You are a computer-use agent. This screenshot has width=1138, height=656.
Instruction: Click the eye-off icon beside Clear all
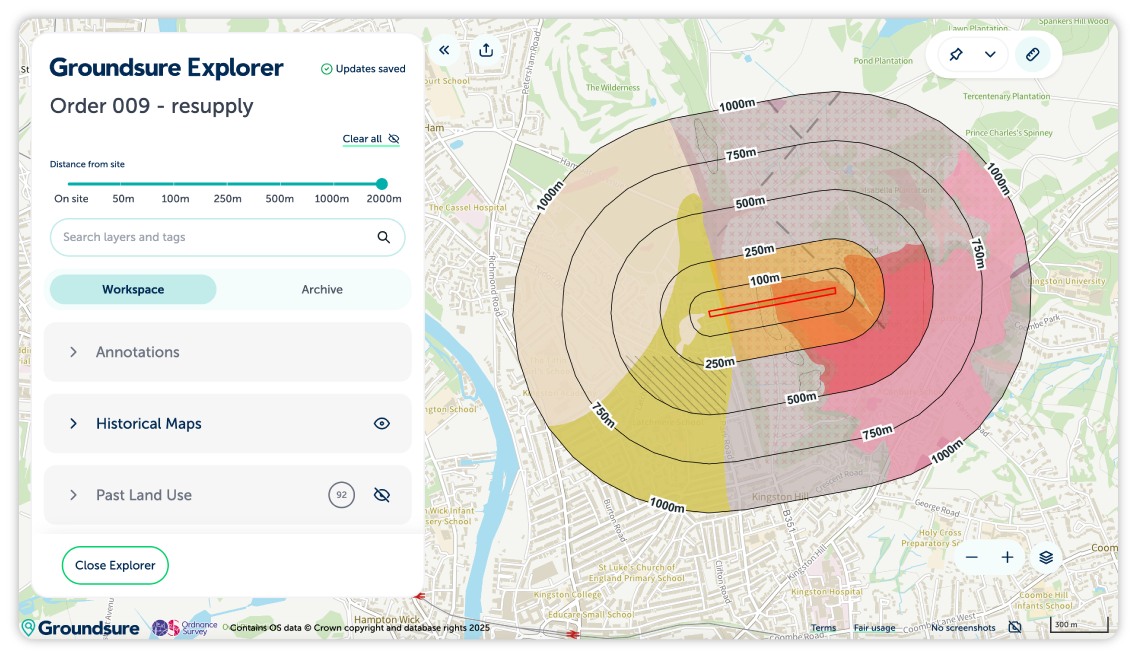393,139
